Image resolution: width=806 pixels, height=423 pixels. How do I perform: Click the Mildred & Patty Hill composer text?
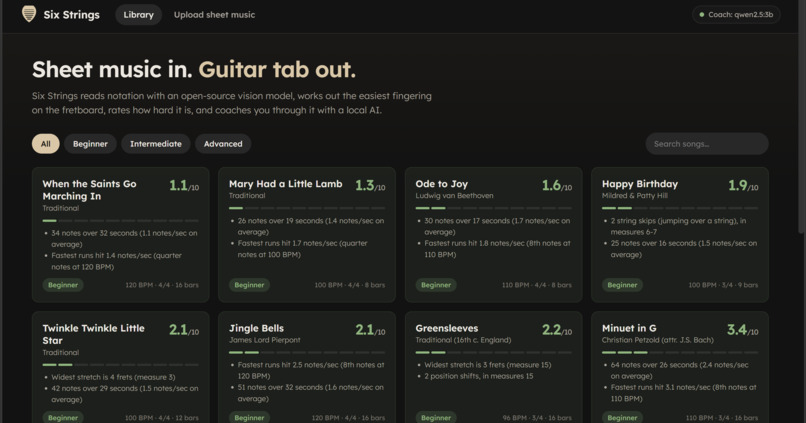click(635, 196)
